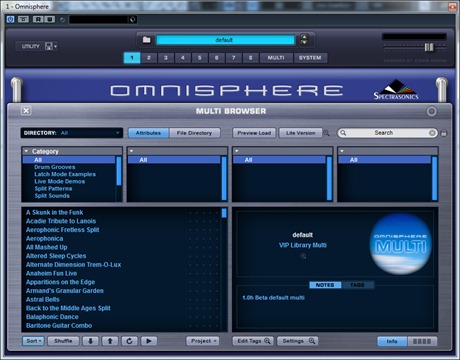
Task: Clear the search with the X icon
Action: [432, 133]
